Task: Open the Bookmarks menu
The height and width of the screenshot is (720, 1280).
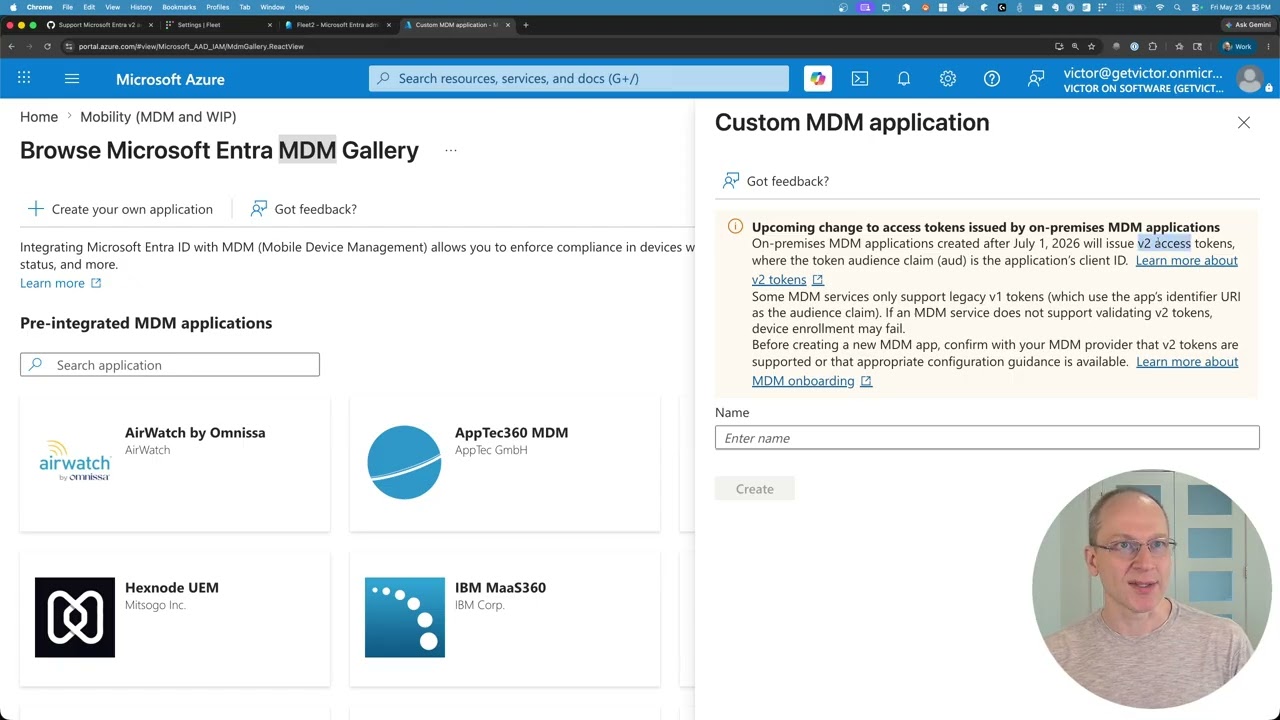Action: pyautogui.click(x=179, y=7)
